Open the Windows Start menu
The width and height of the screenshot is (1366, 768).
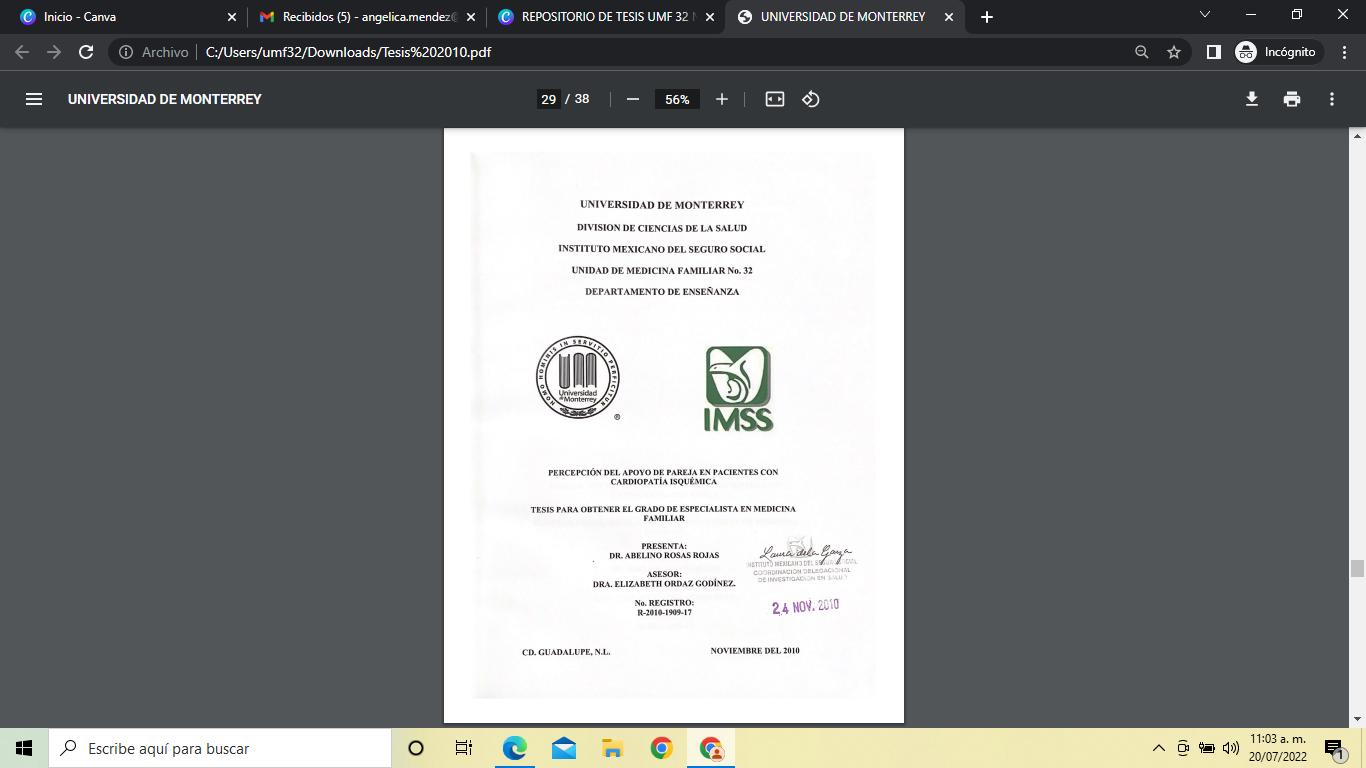pyautogui.click(x=24, y=748)
